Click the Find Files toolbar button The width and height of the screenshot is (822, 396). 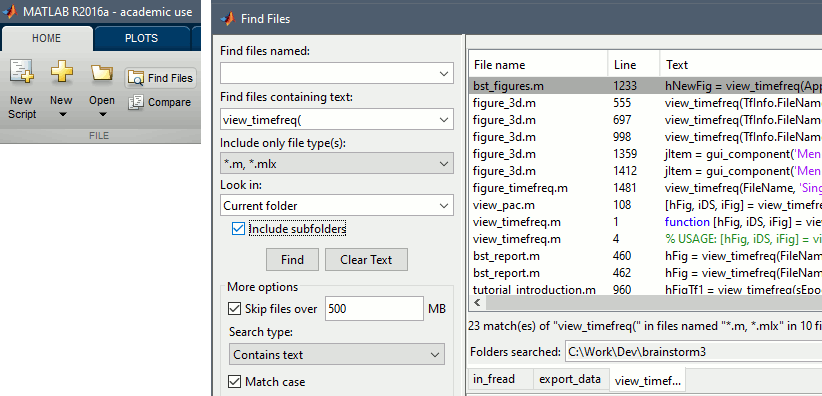pyautogui.click(x=160, y=78)
